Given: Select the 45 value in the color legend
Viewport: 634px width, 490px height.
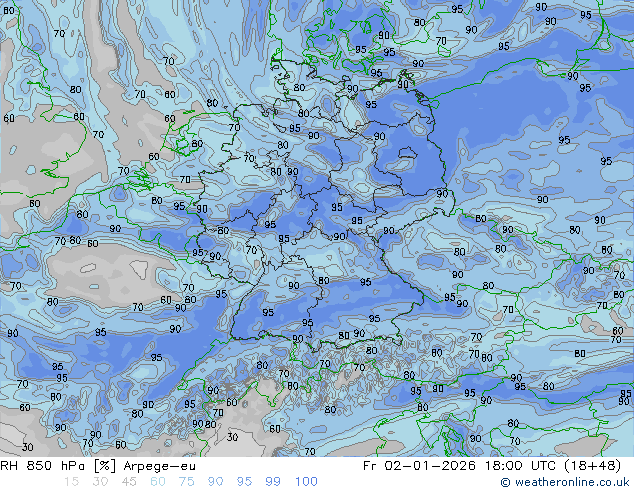Looking at the screenshot, I should pyautogui.click(x=129, y=482).
